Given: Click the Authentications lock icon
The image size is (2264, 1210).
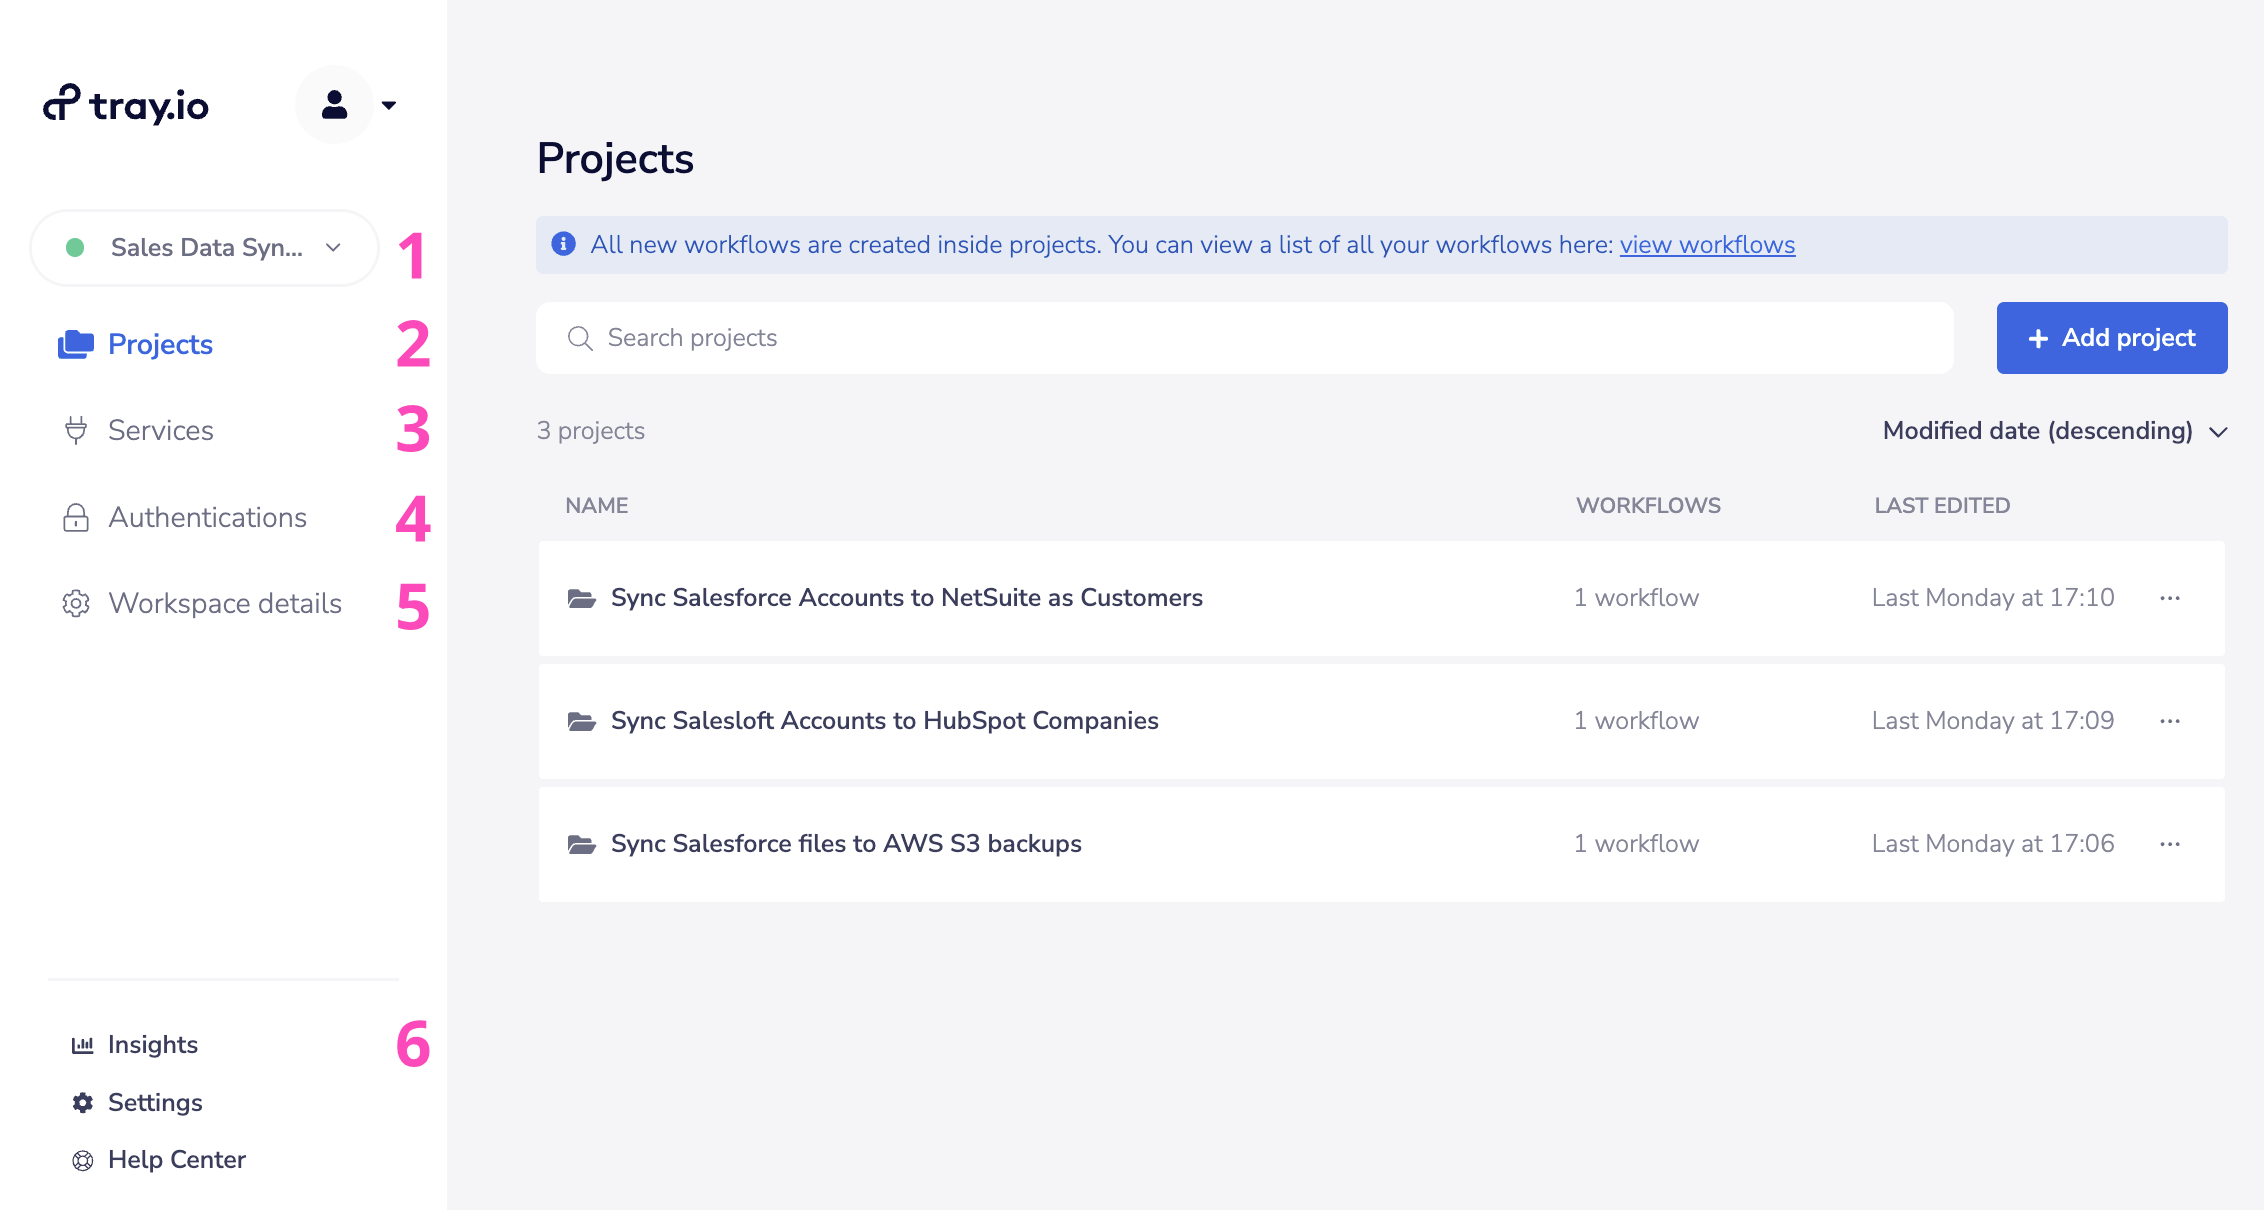Looking at the screenshot, I should [x=76, y=517].
